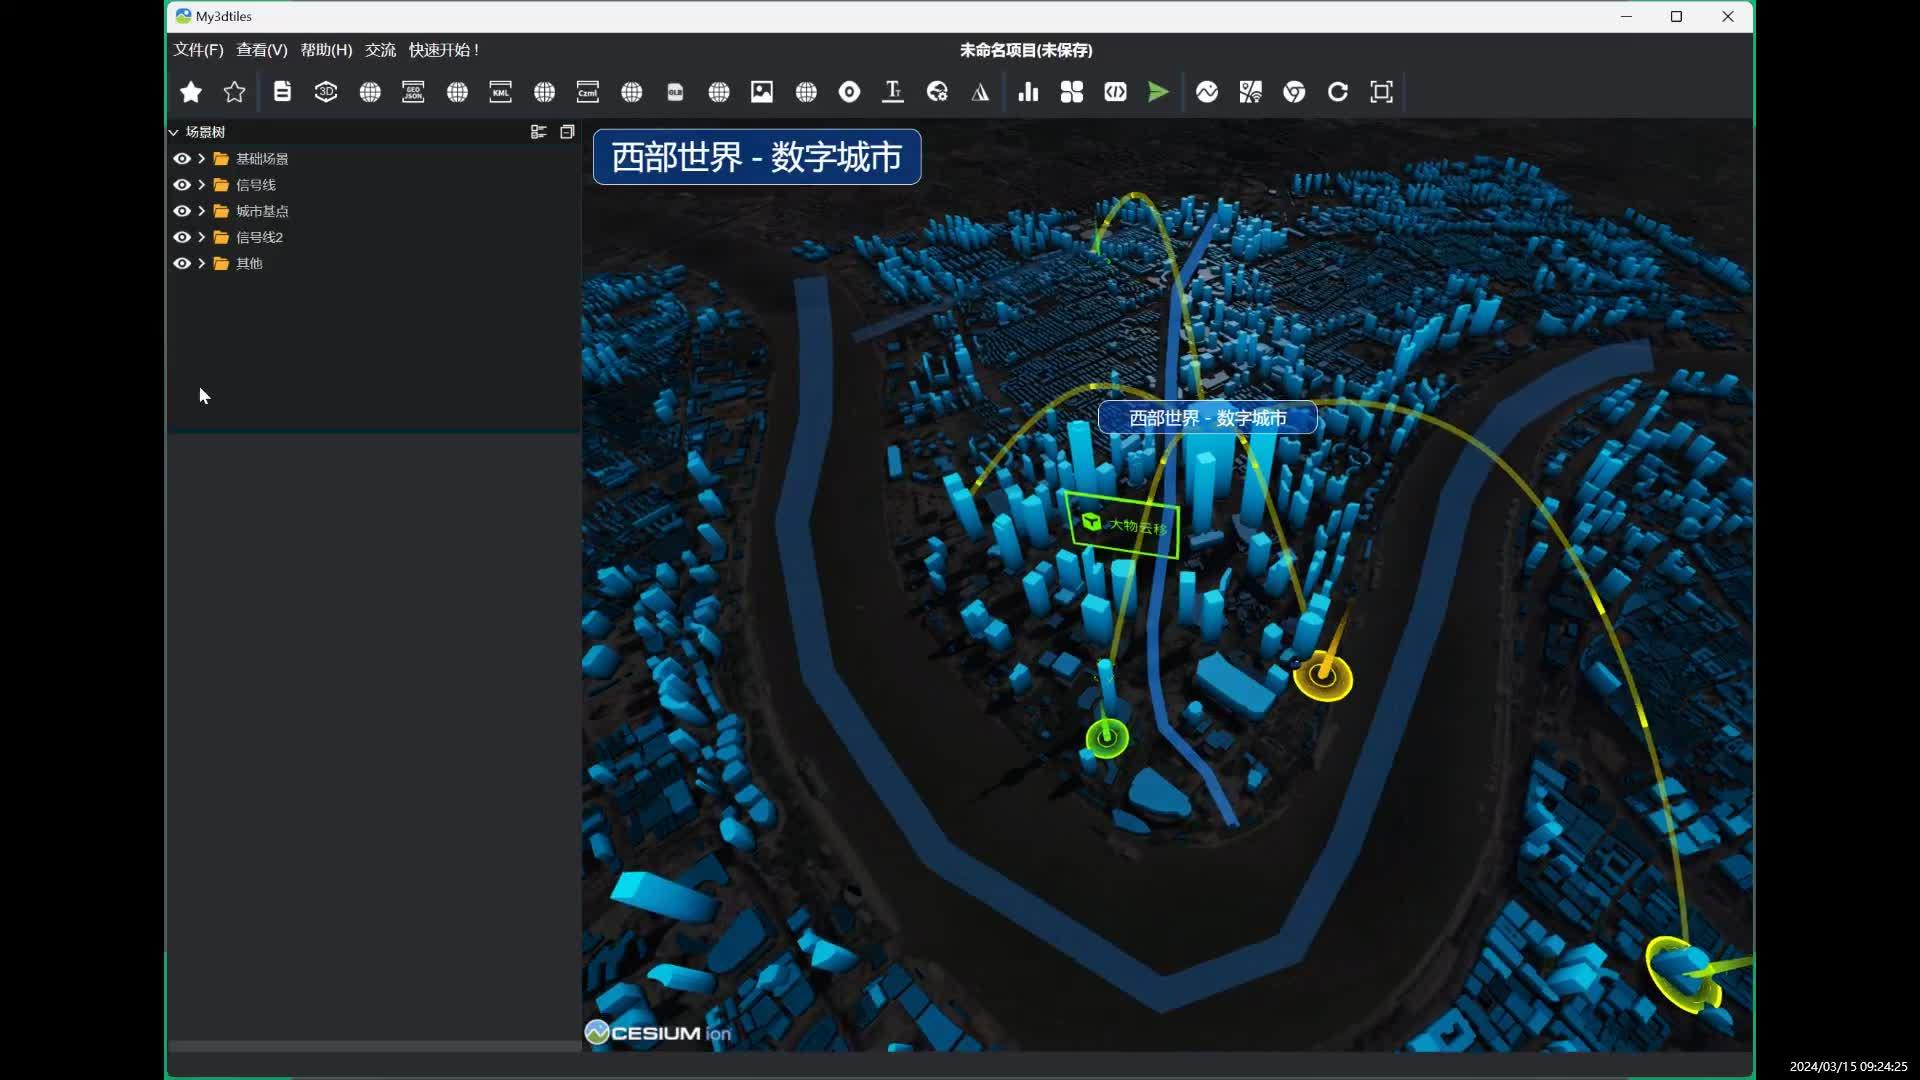Toggle visibility of 信号线2 layer
1920x1080 pixels.
(x=183, y=237)
